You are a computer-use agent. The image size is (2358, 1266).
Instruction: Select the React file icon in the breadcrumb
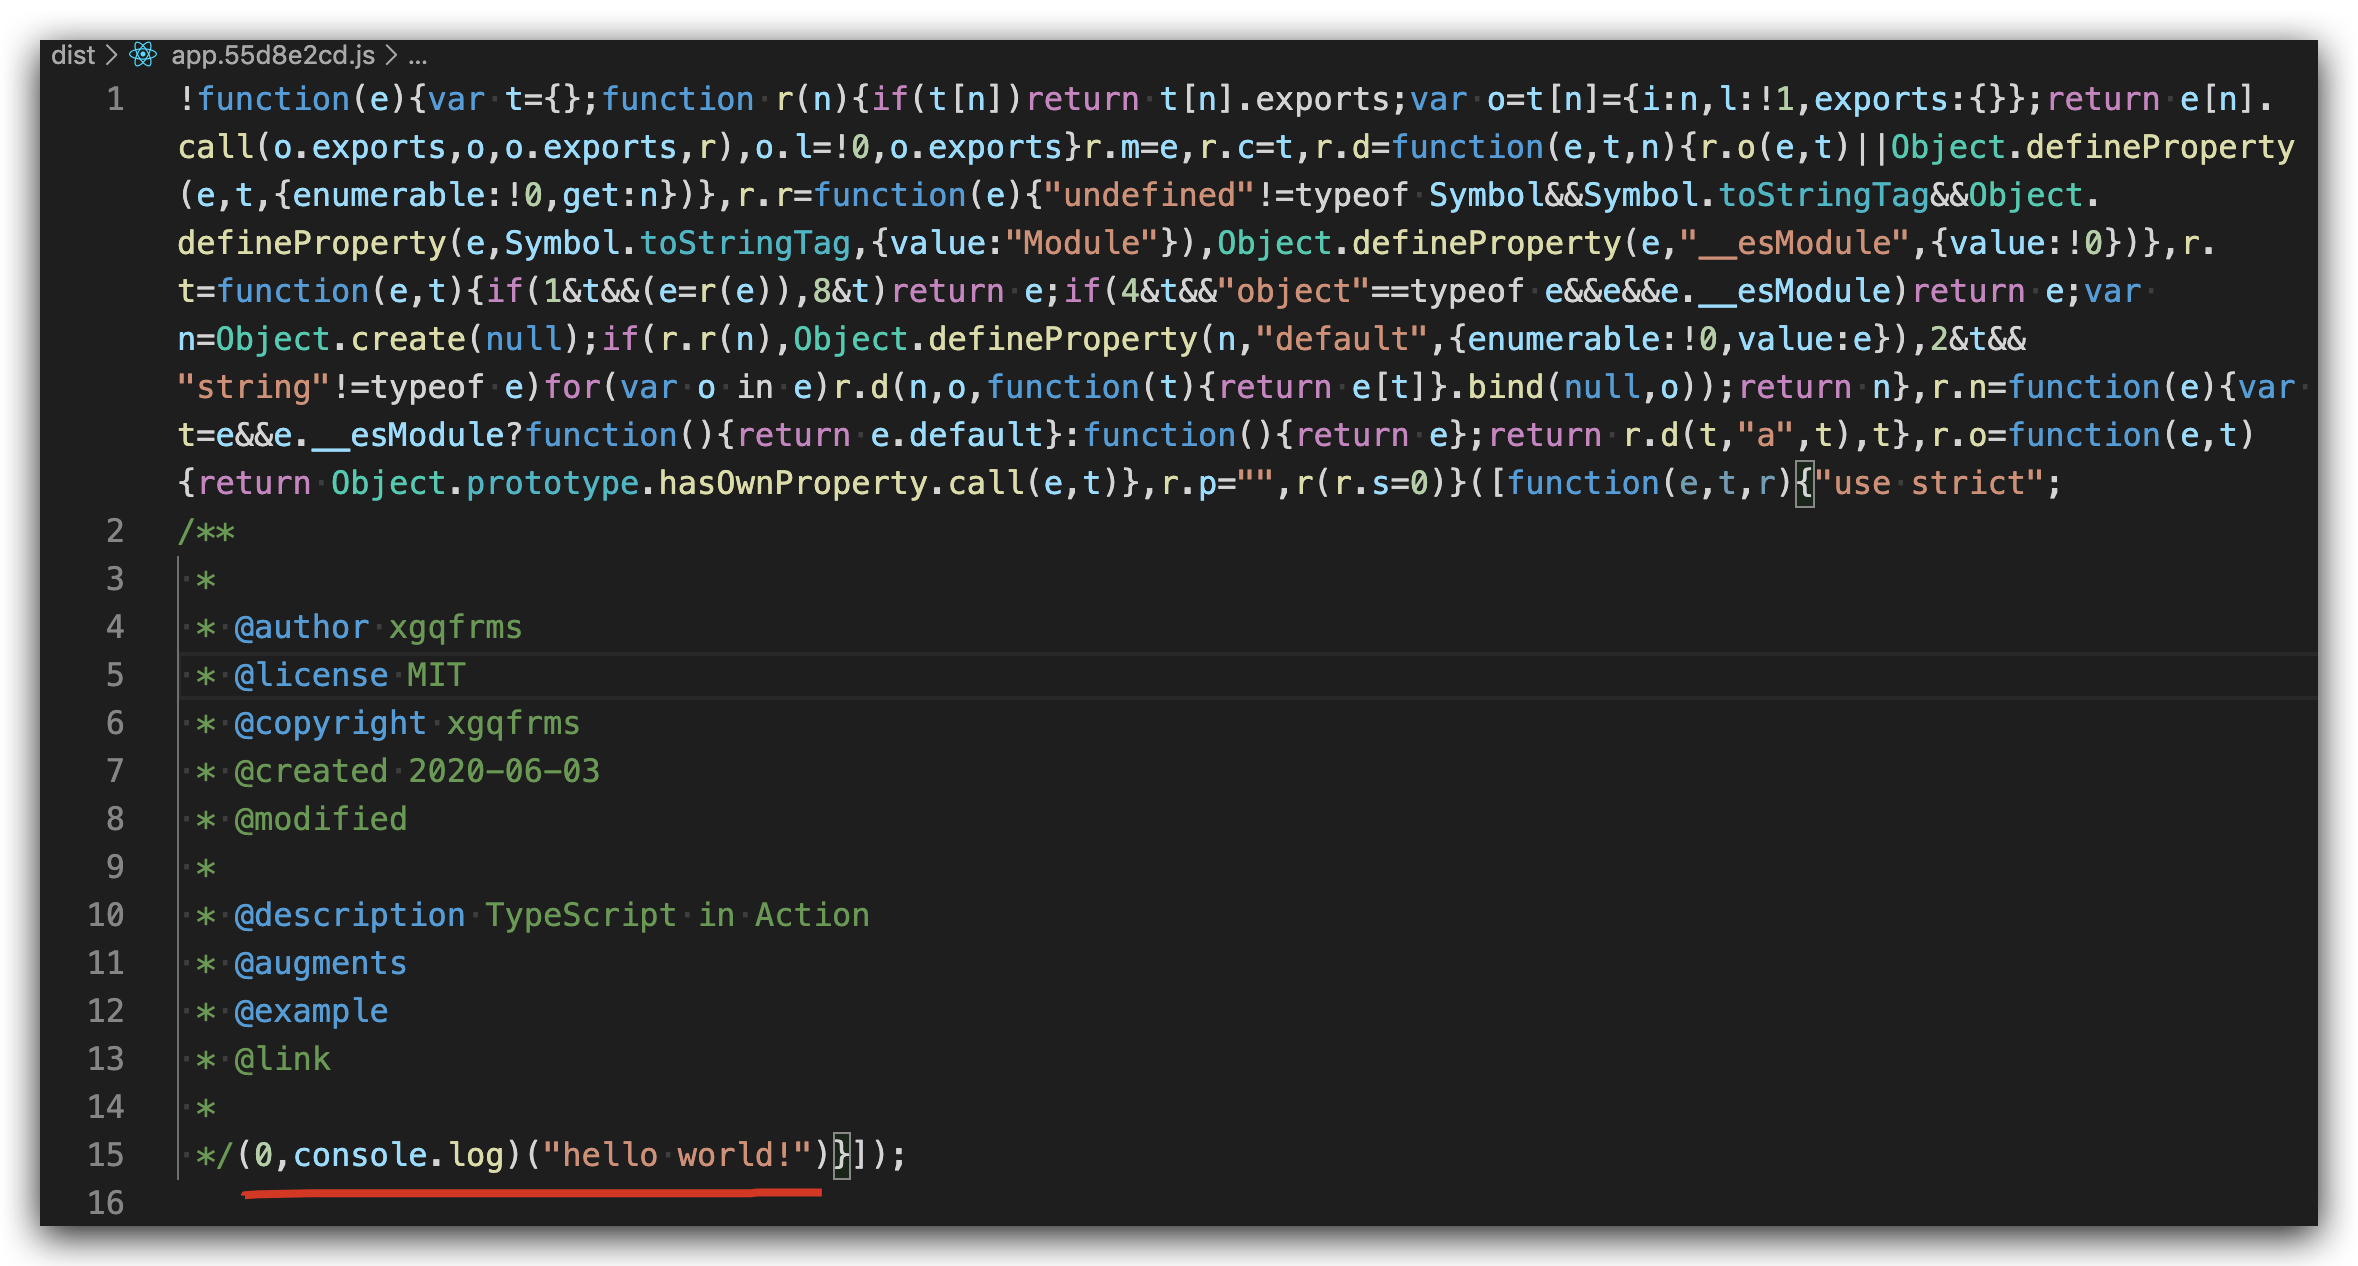(x=143, y=55)
